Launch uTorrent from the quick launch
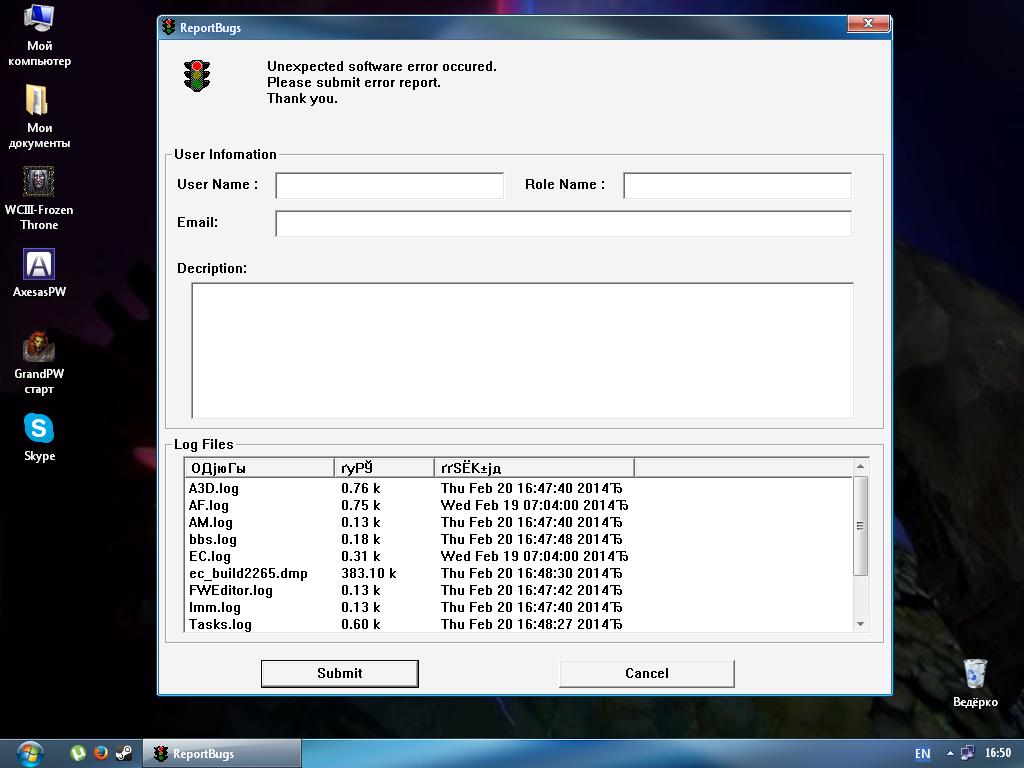The height and width of the screenshot is (768, 1024). click(78, 753)
